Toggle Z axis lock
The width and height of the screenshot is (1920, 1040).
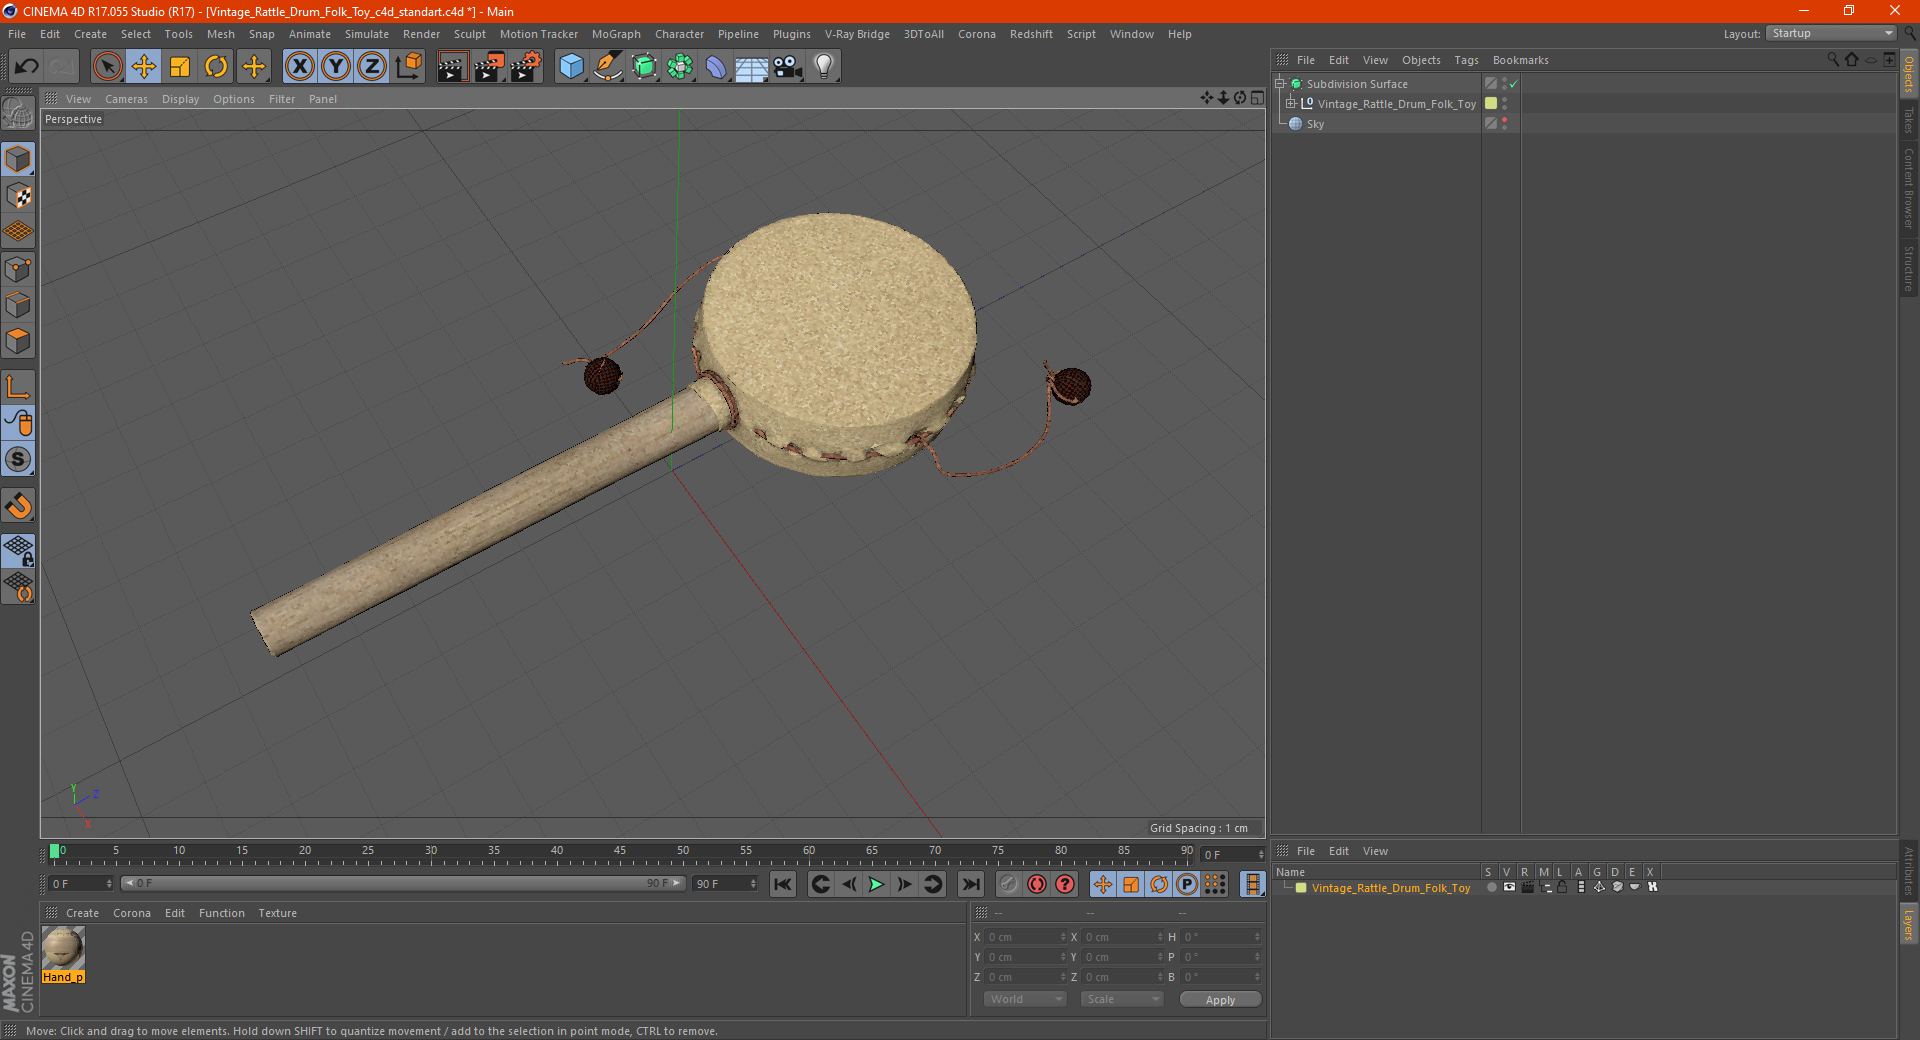click(x=372, y=67)
